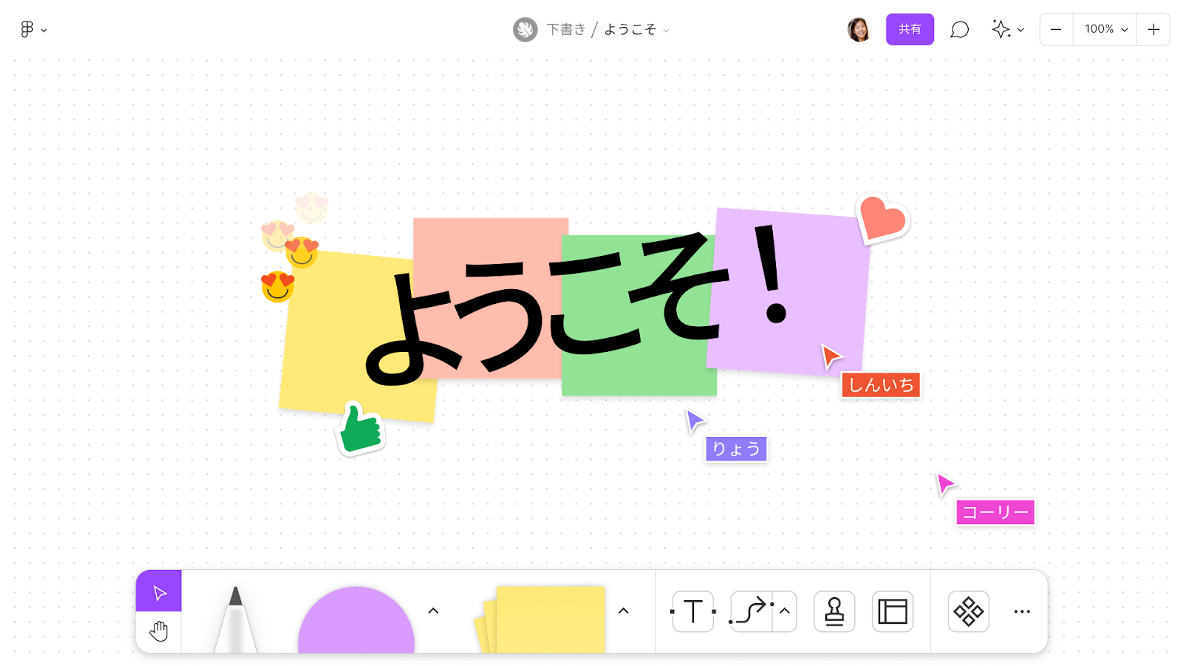This screenshot has width=1183, height=666.
Task: Open the stamp tool
Action: [x=834, y=611]
